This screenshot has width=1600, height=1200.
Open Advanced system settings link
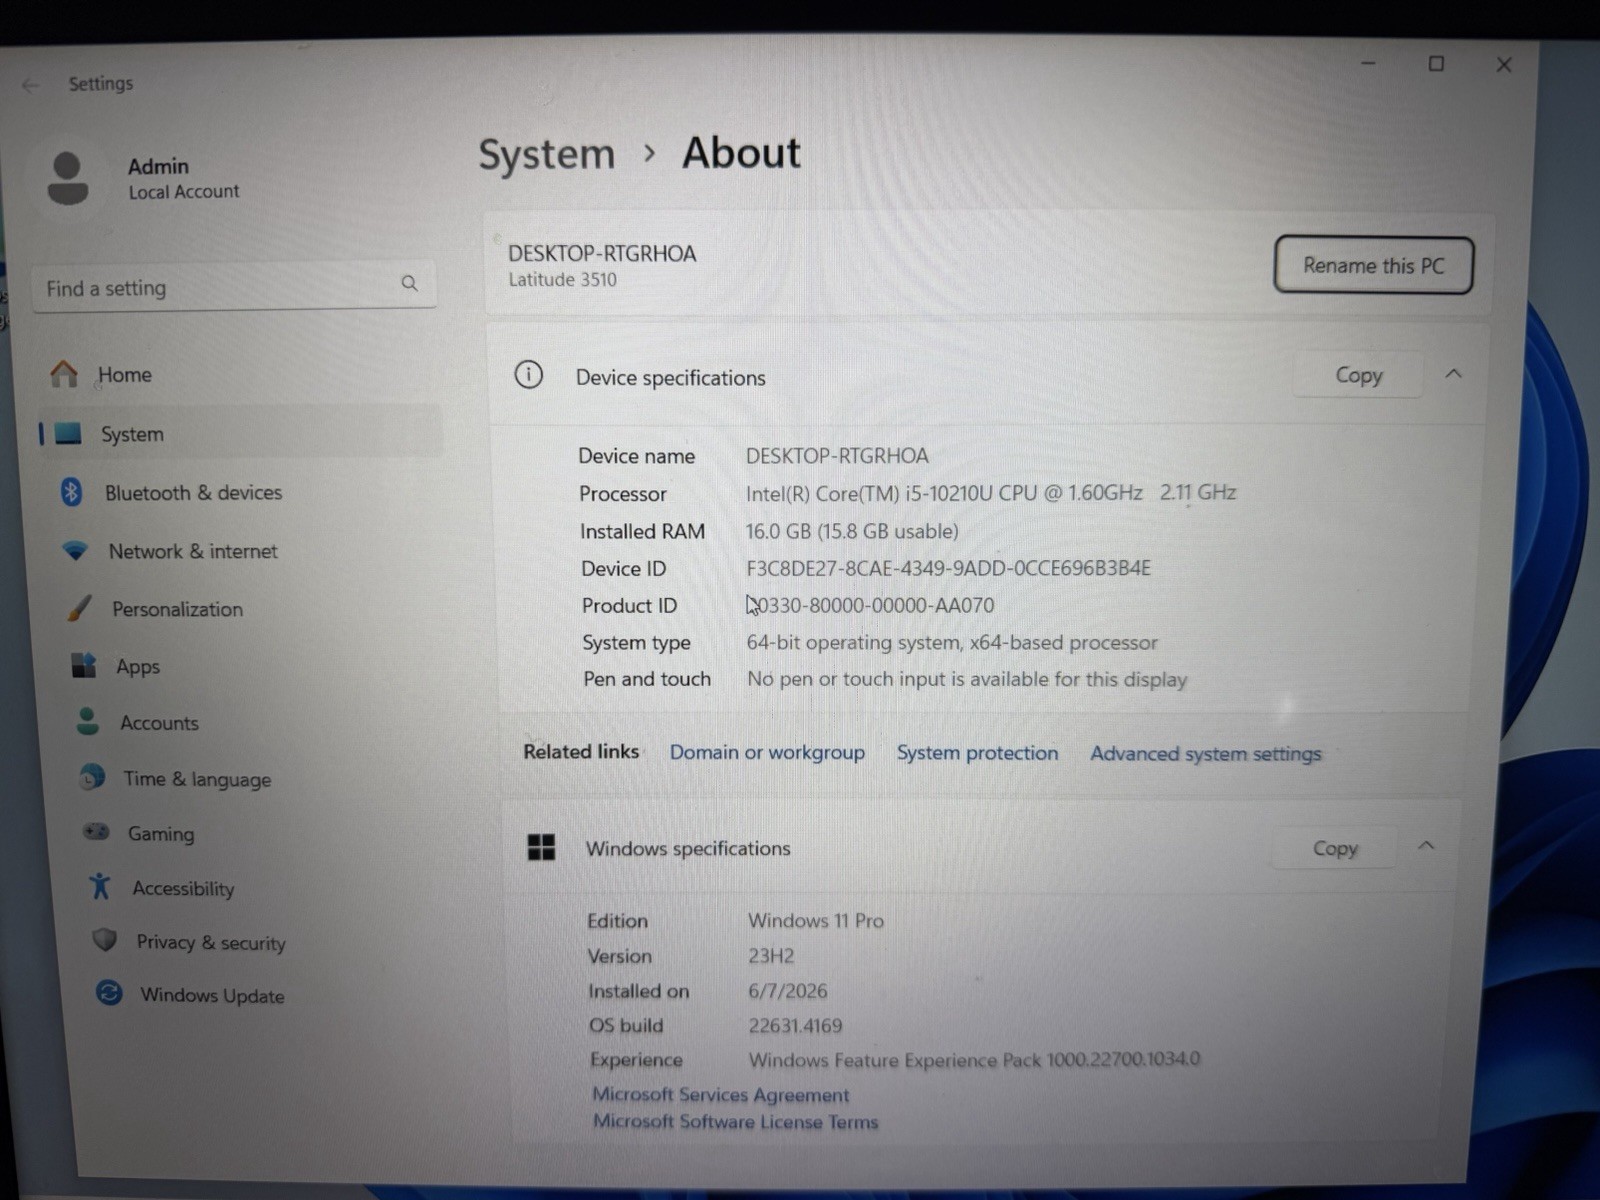(1205, 753)
